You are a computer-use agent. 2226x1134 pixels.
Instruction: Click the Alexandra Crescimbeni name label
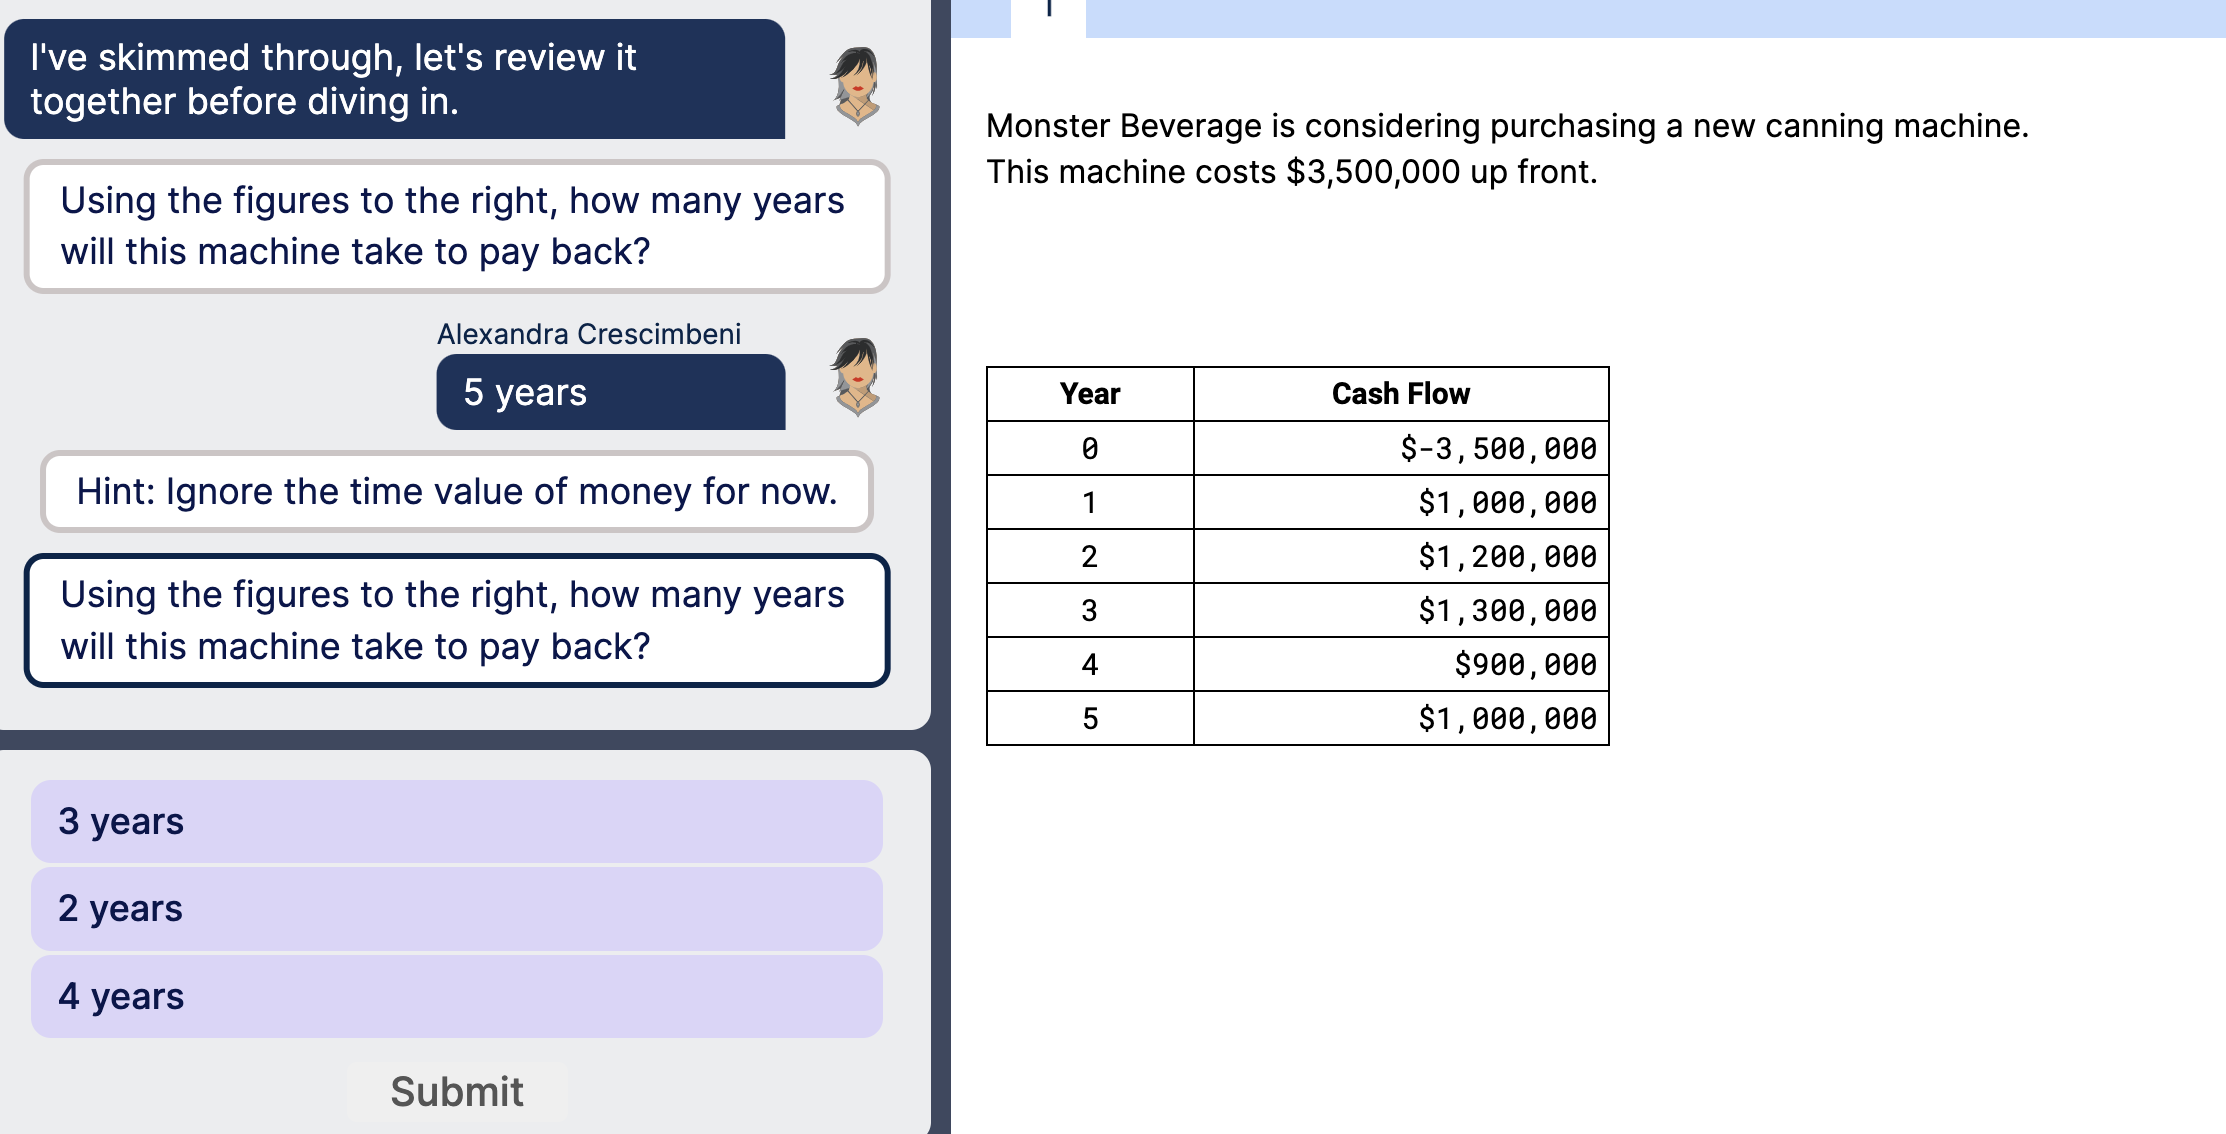click(587, 333)
